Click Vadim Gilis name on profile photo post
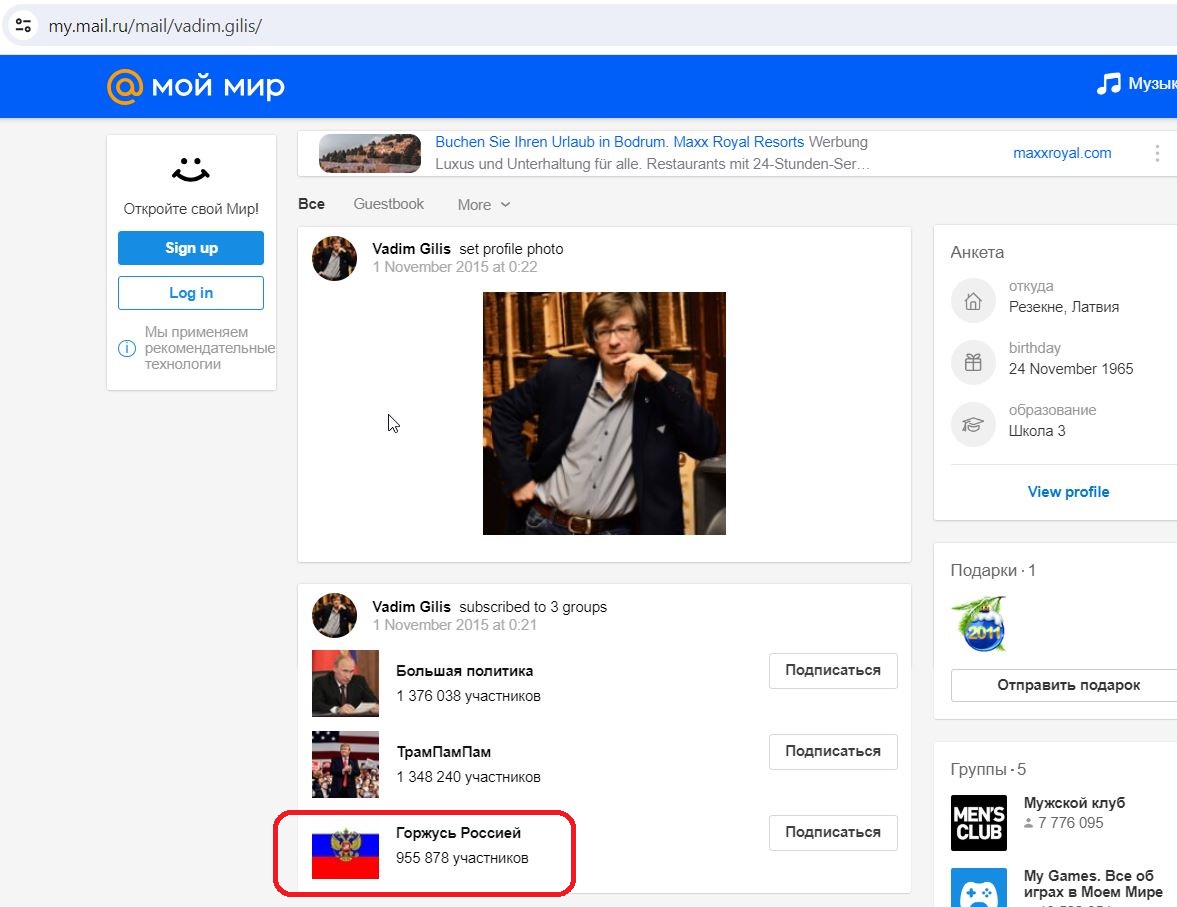Screen dimensions: 1177x907 411,249
